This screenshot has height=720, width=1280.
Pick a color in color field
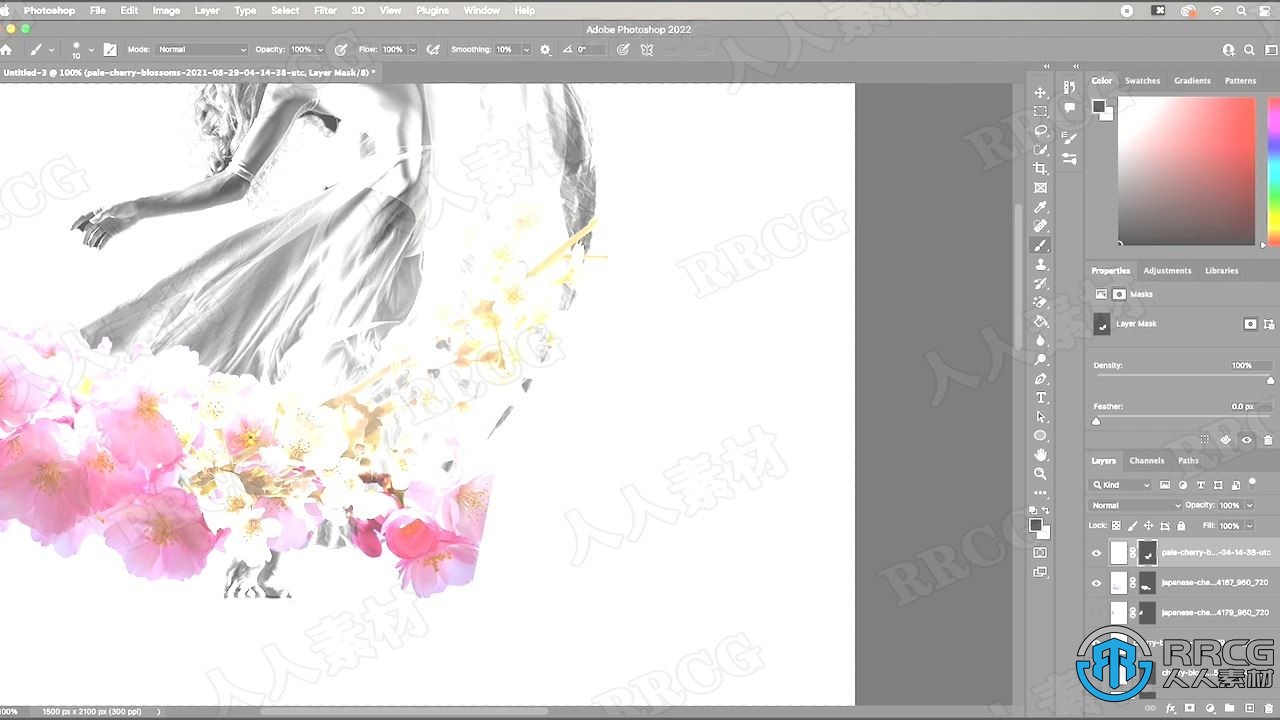1186,170
